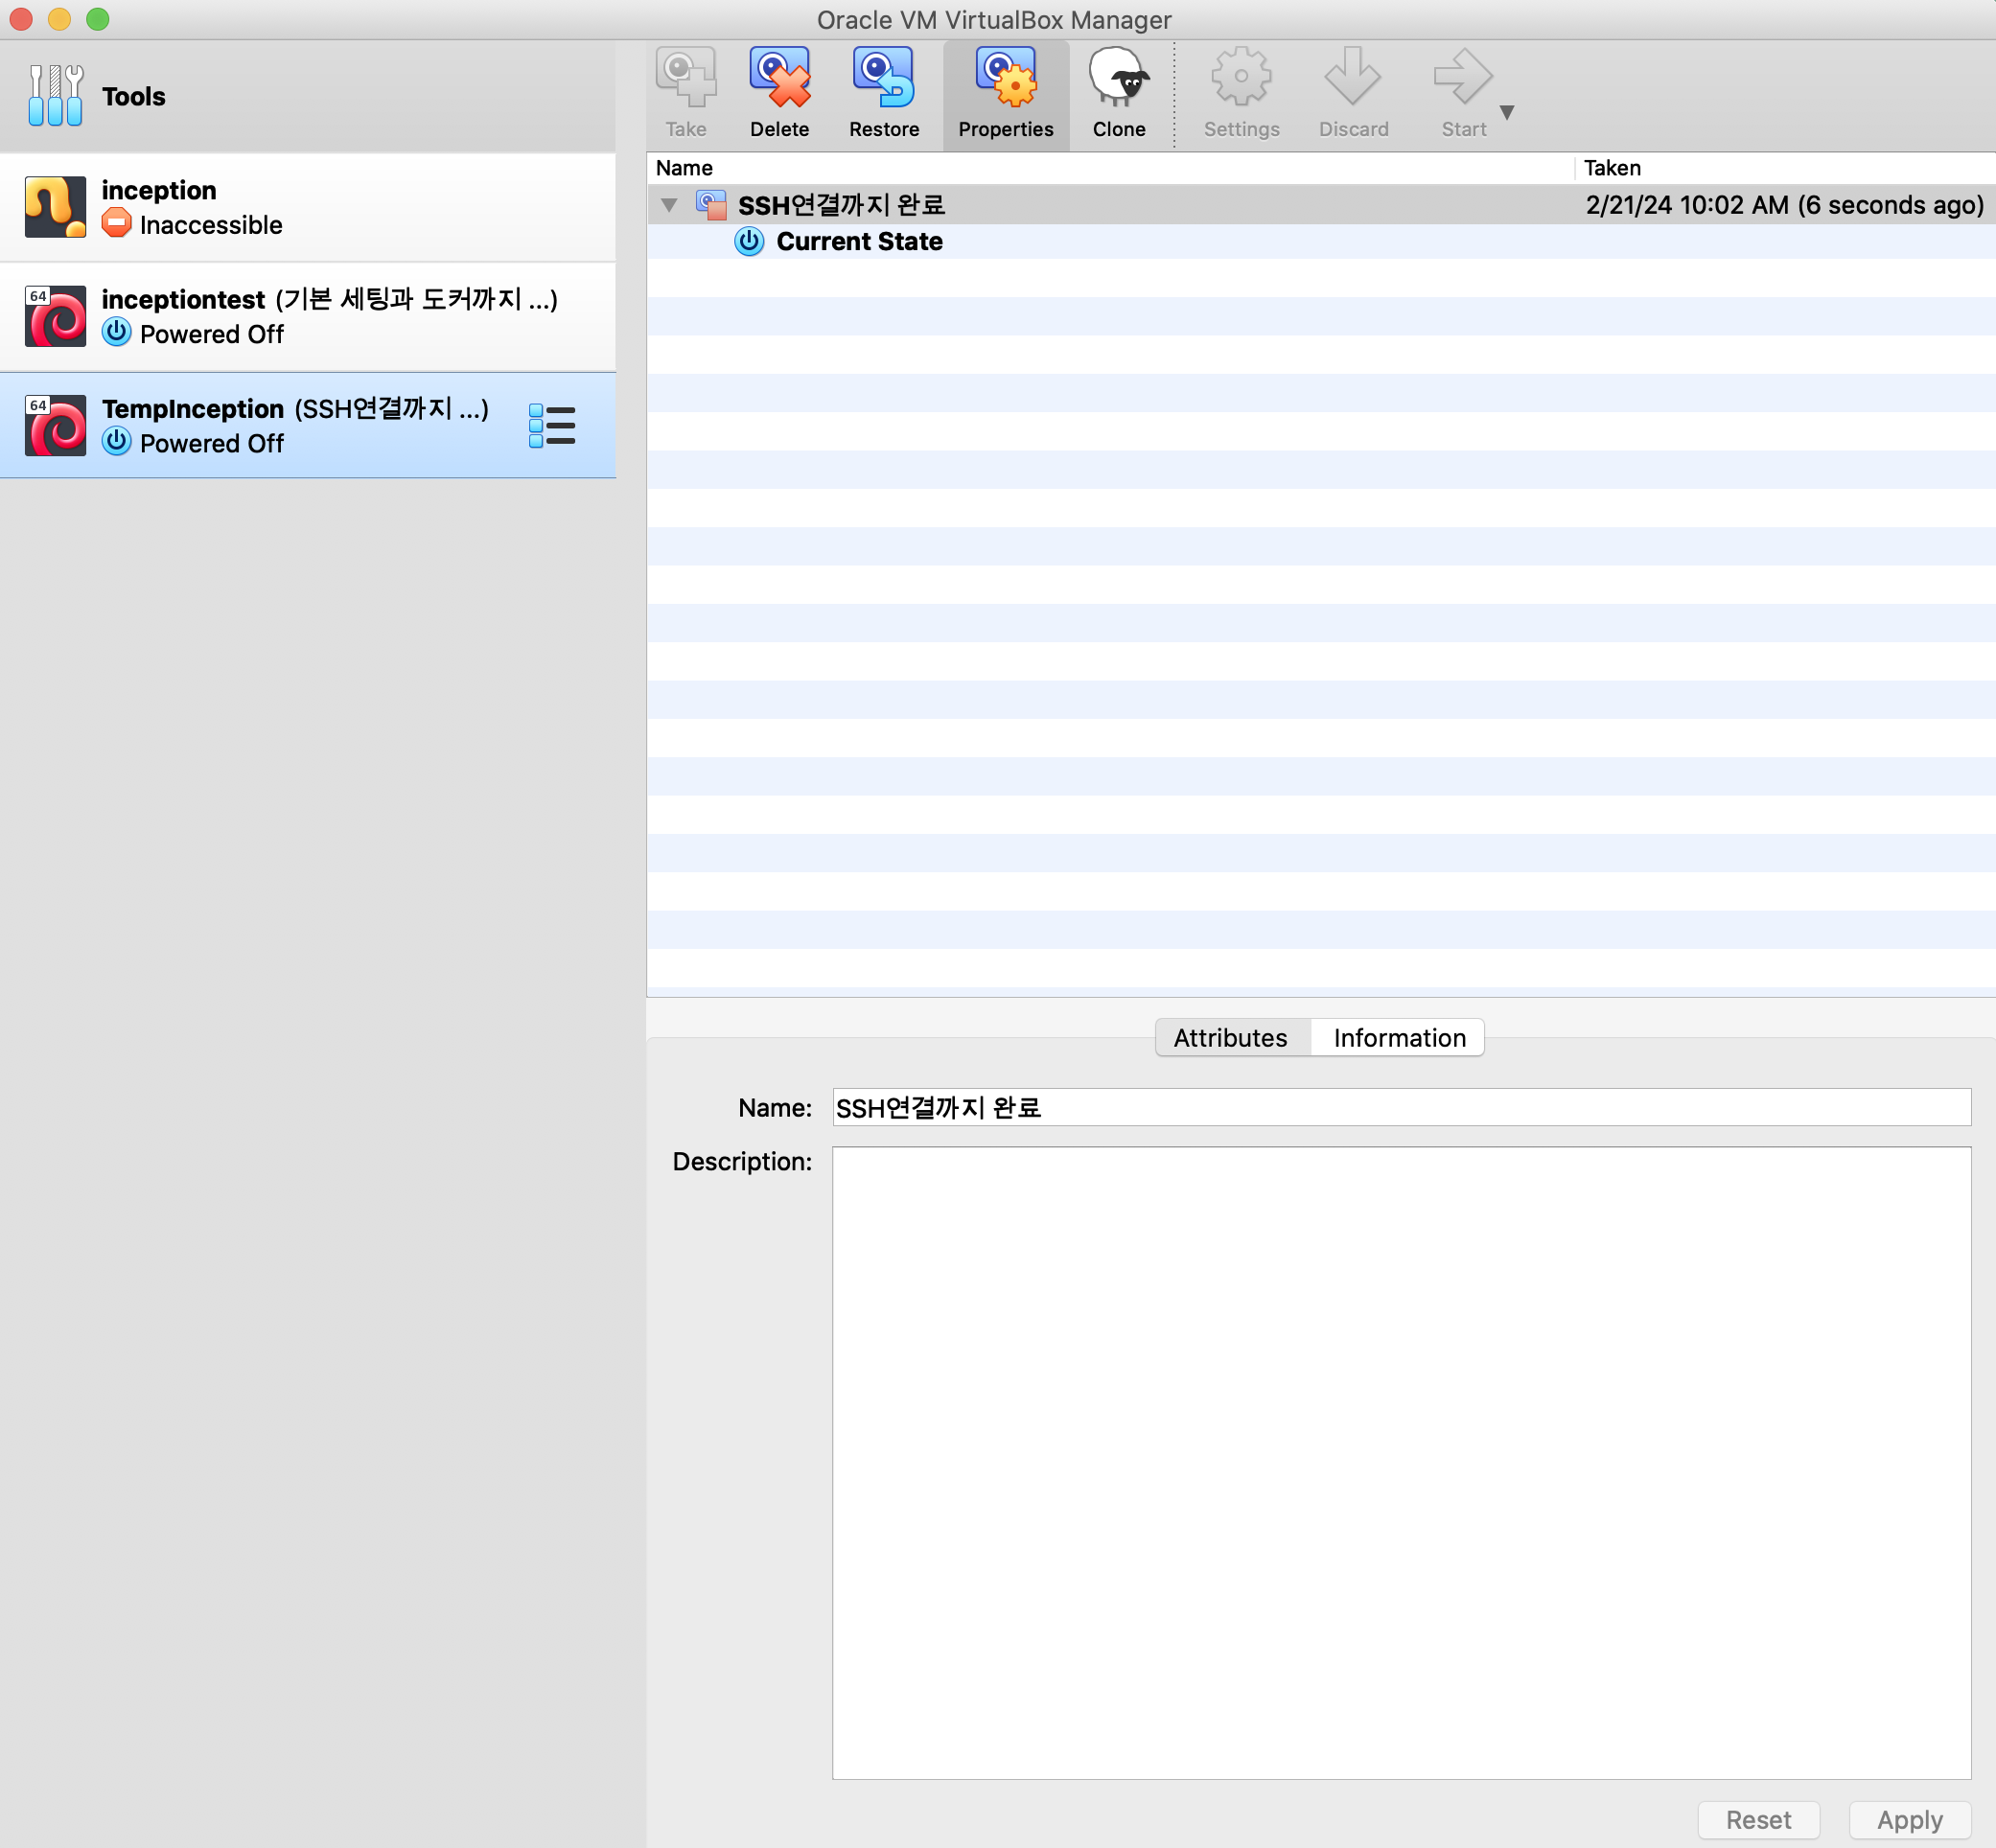
Task: Click the Inaccessible status icon of inception
Action: [x=117, y=223]
